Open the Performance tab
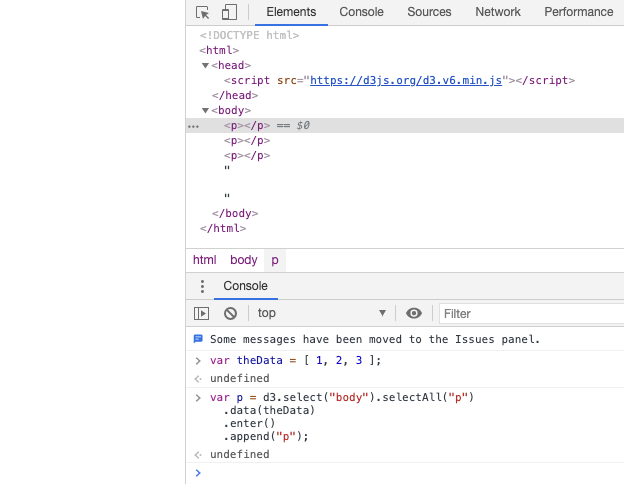The height and width of the screenshot is (484, 624). pyautogui.click(x=579, y=12)
